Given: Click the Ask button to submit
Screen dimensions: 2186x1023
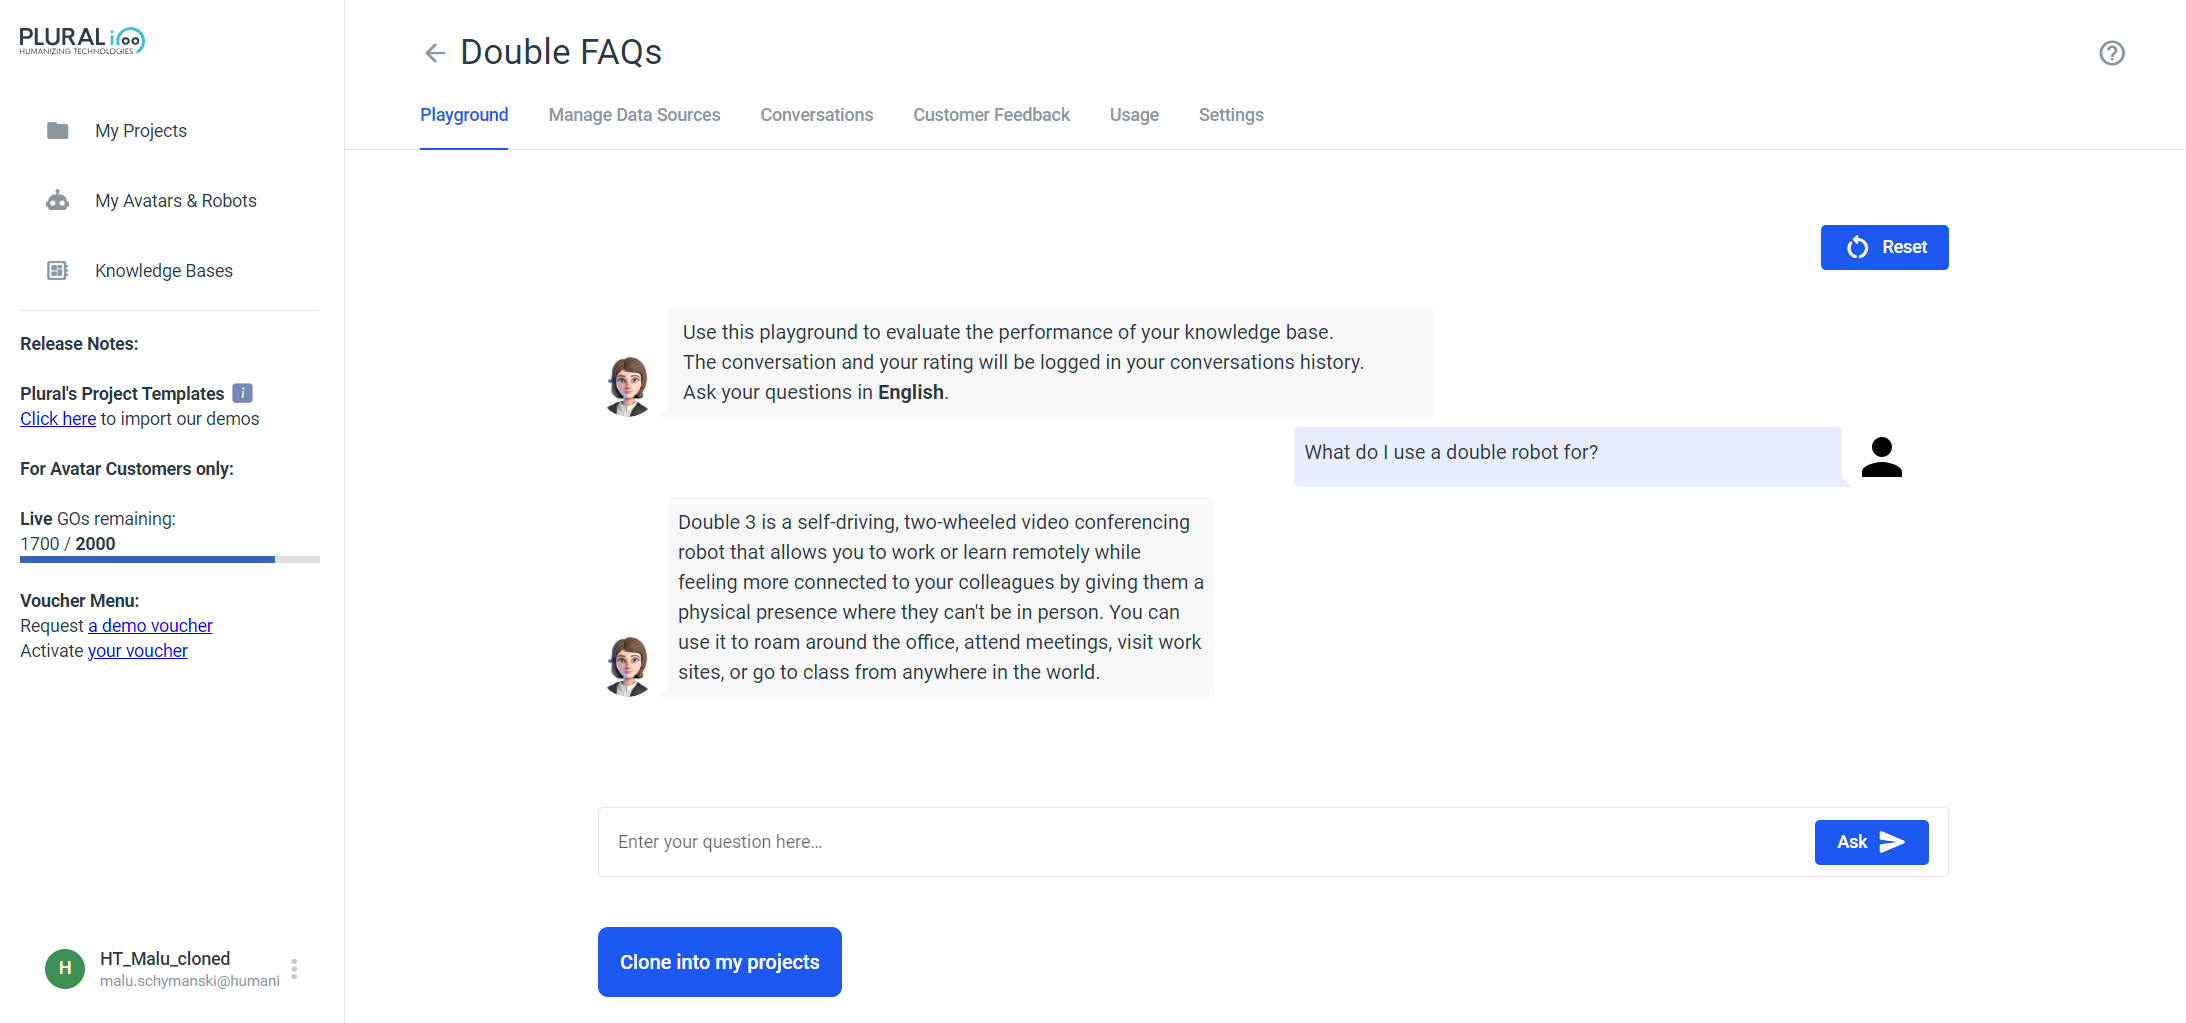Looking at the screenshot, I should click(x=1871, y=842).
